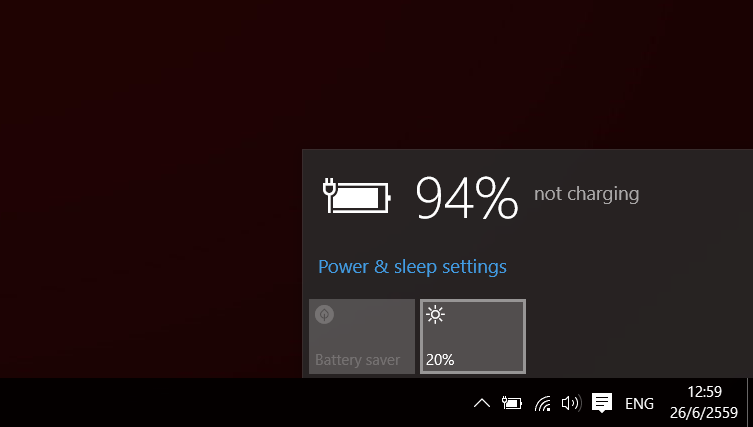
Task: Click the leaf icon on Battery saver tile
Action: [324, 315]
